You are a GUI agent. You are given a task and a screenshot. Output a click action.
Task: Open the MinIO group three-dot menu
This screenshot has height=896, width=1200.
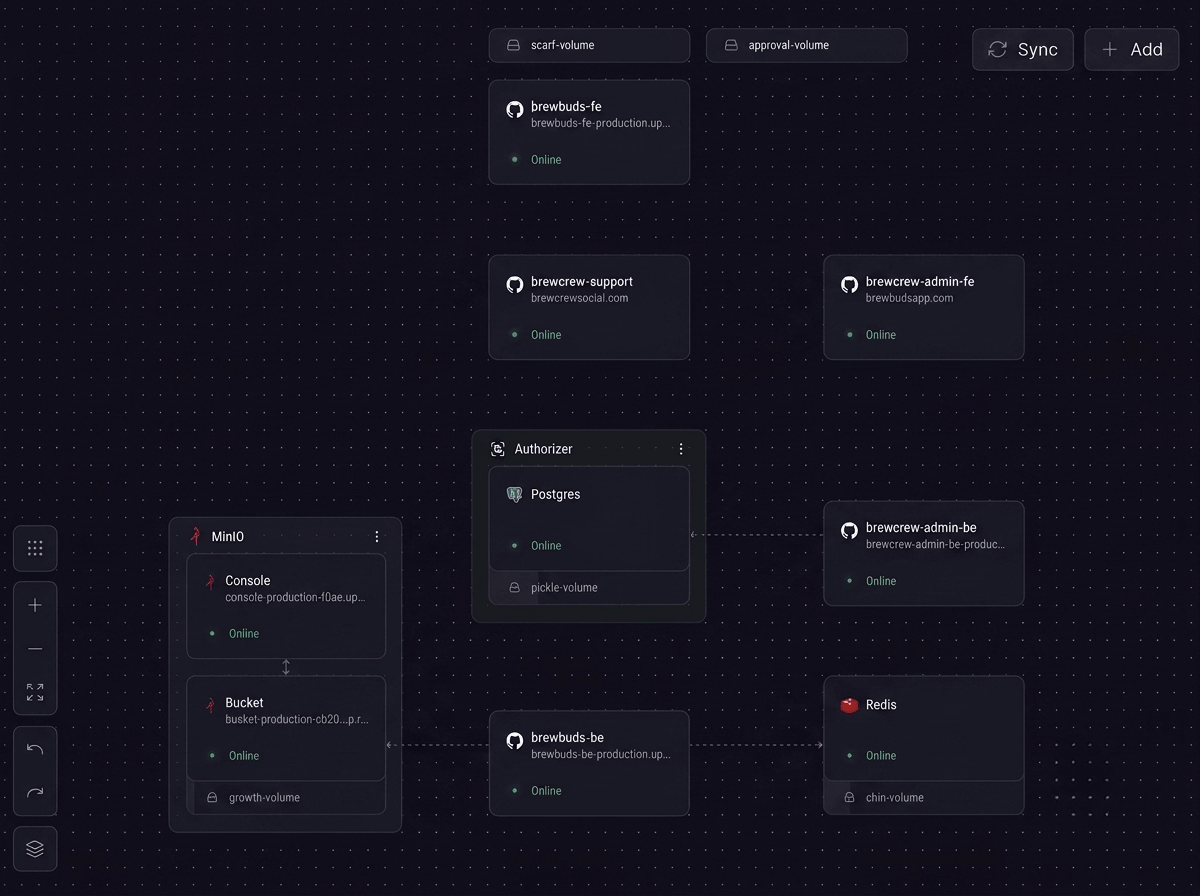tap(377, 537)
